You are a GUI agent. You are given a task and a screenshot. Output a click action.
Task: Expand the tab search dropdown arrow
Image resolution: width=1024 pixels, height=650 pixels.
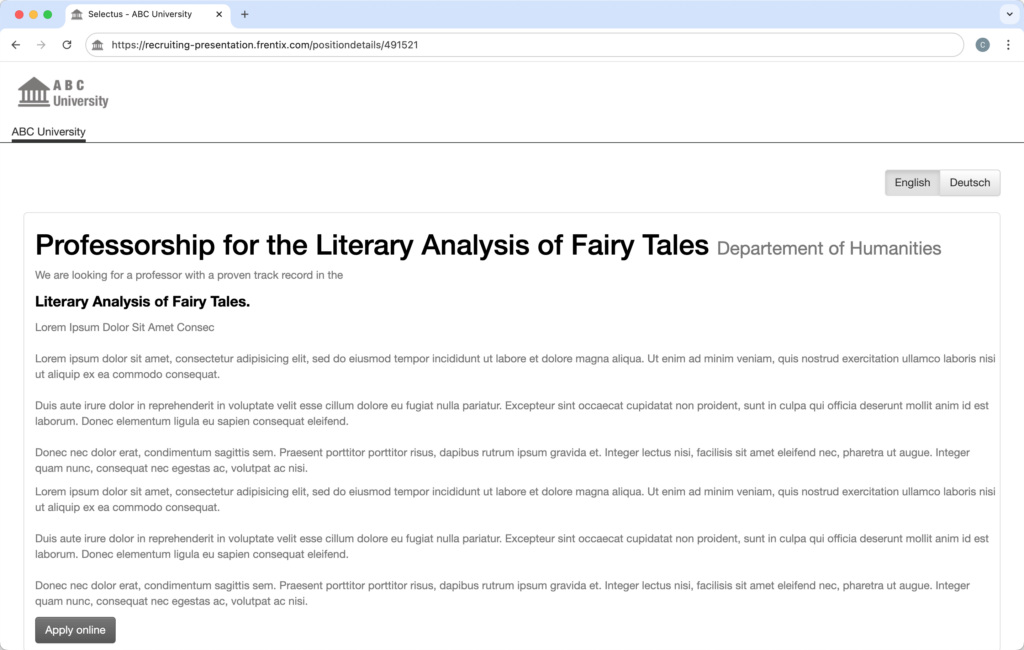(1009, 14)
